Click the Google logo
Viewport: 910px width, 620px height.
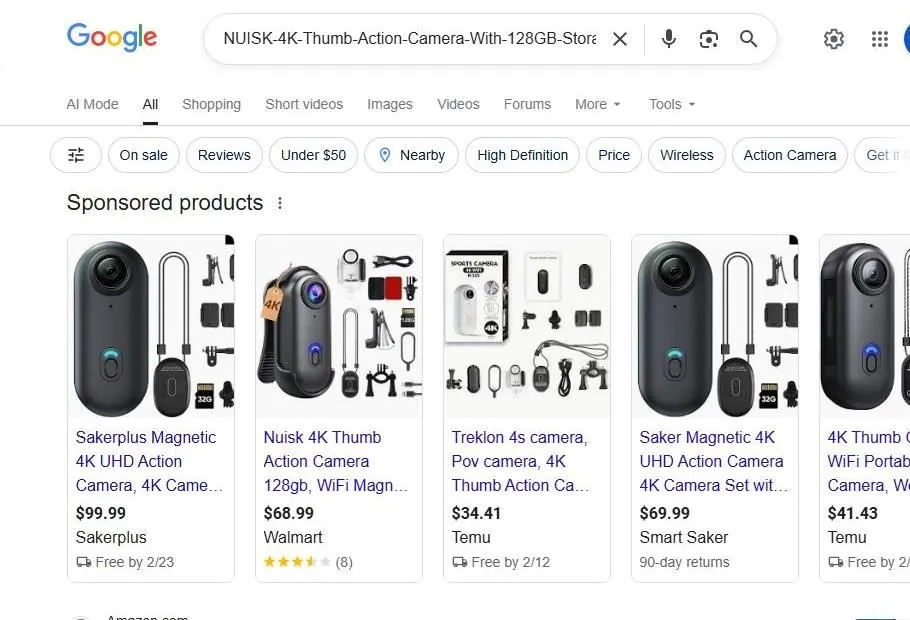point(111,38)
